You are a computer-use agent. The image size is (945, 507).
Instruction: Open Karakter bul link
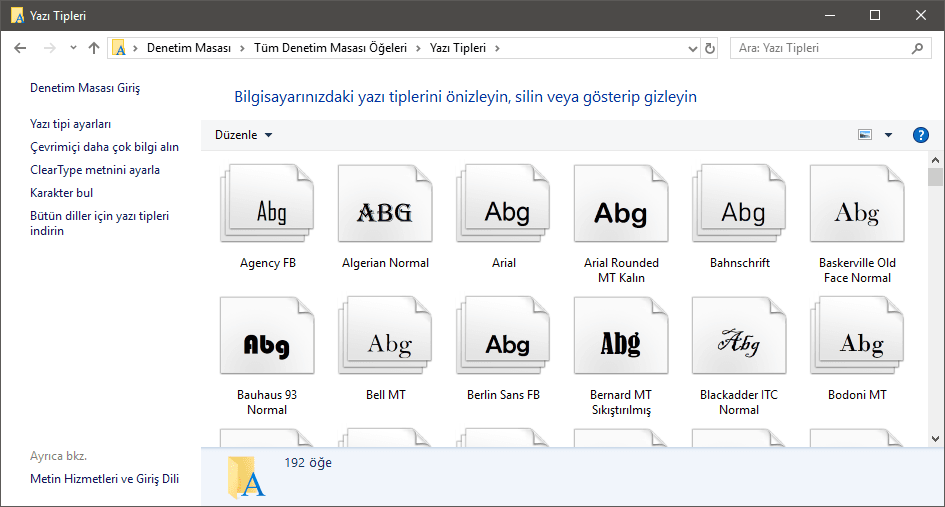coord(61,193)
